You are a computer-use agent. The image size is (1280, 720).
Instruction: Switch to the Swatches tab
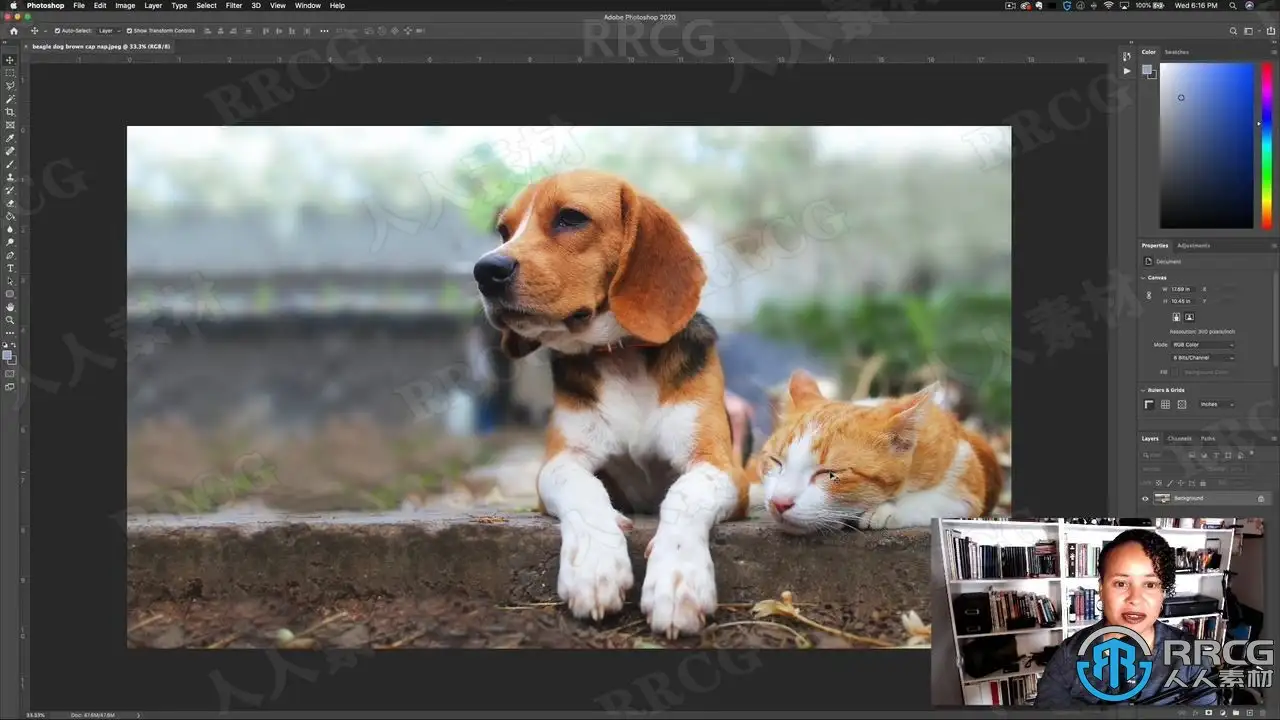click(1177, 52)
